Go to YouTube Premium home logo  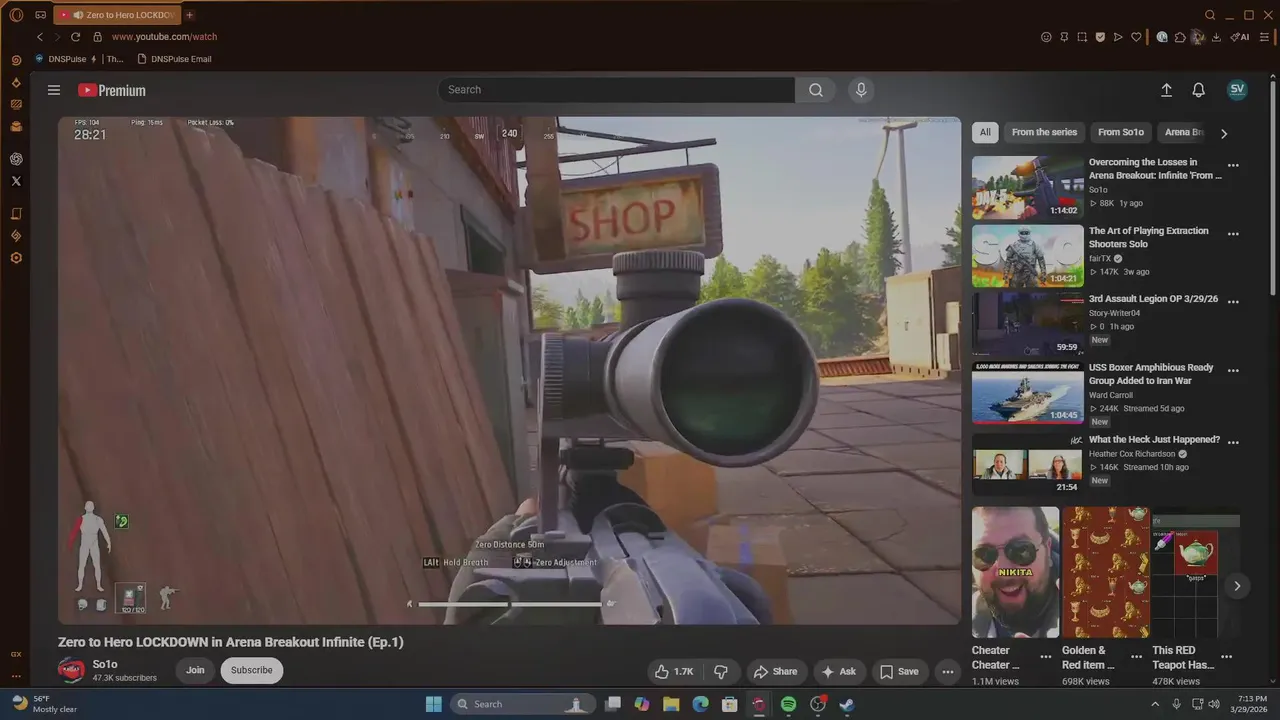tap(112, 90)
